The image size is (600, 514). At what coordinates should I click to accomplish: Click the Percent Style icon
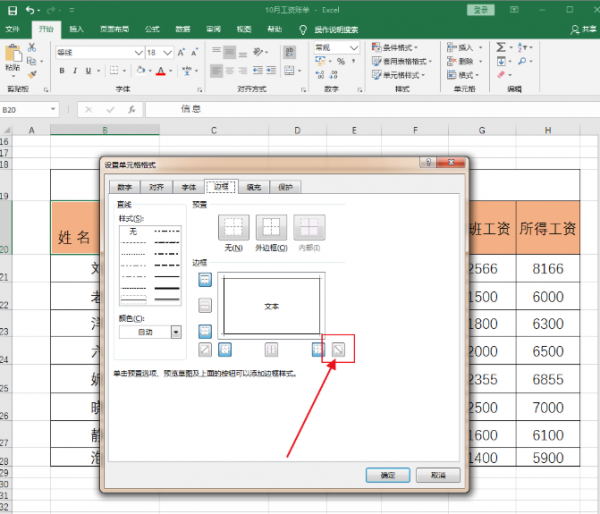click(341, 61)
